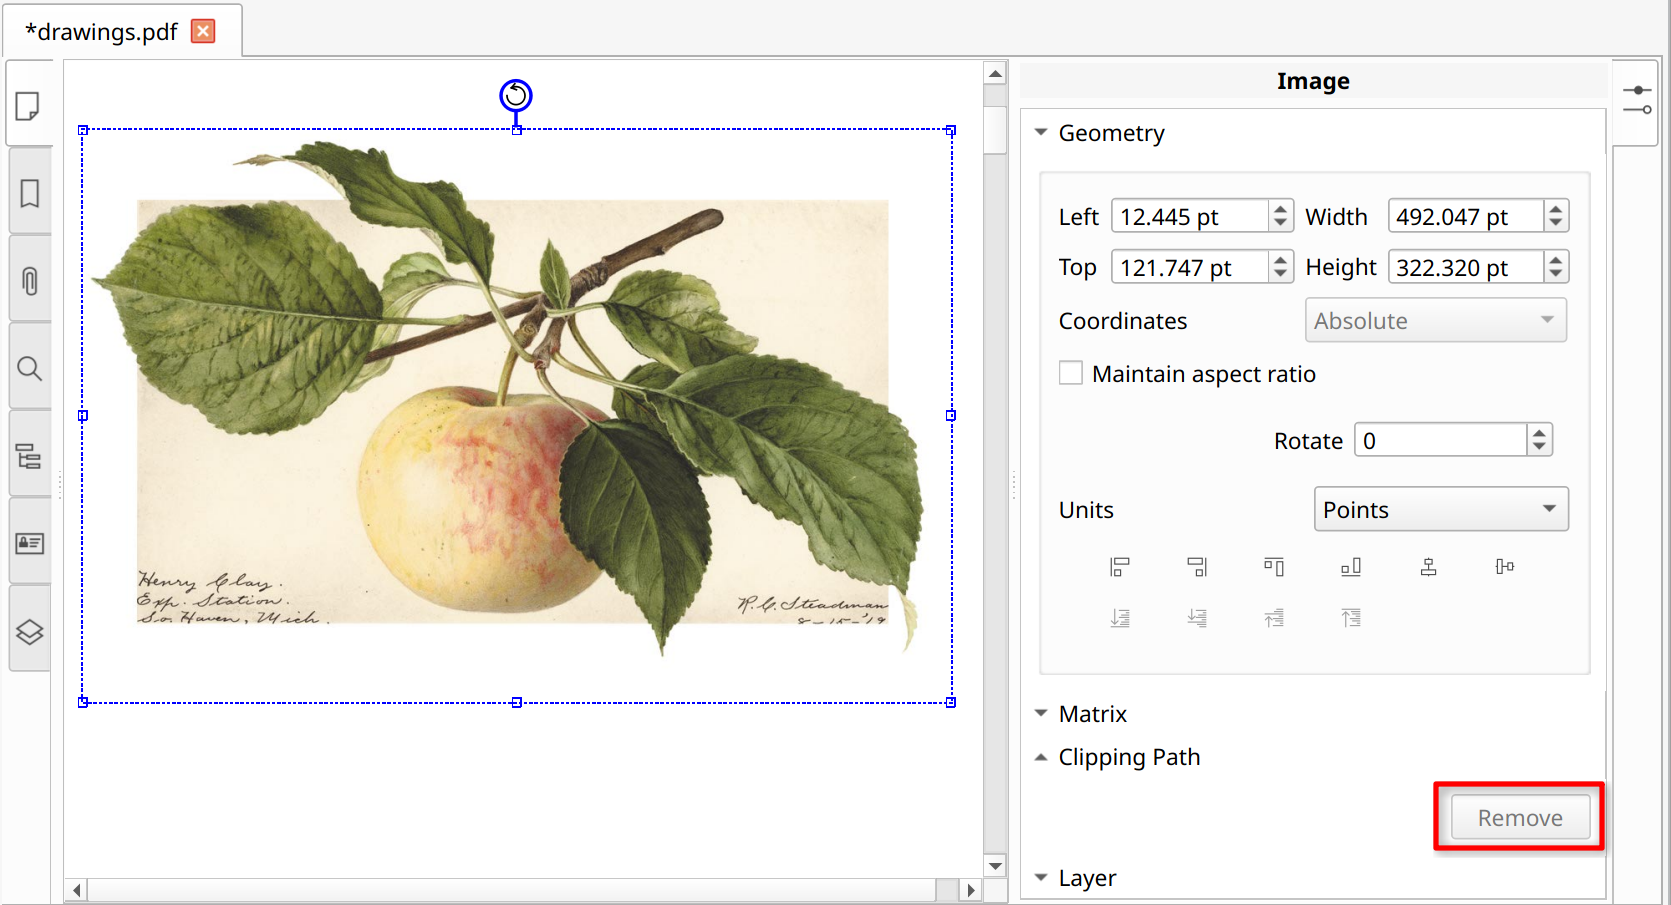This screenshot has width=1671, height=905.
Task: Open the Search panel in the sidebar
Action: coord(29,368)
